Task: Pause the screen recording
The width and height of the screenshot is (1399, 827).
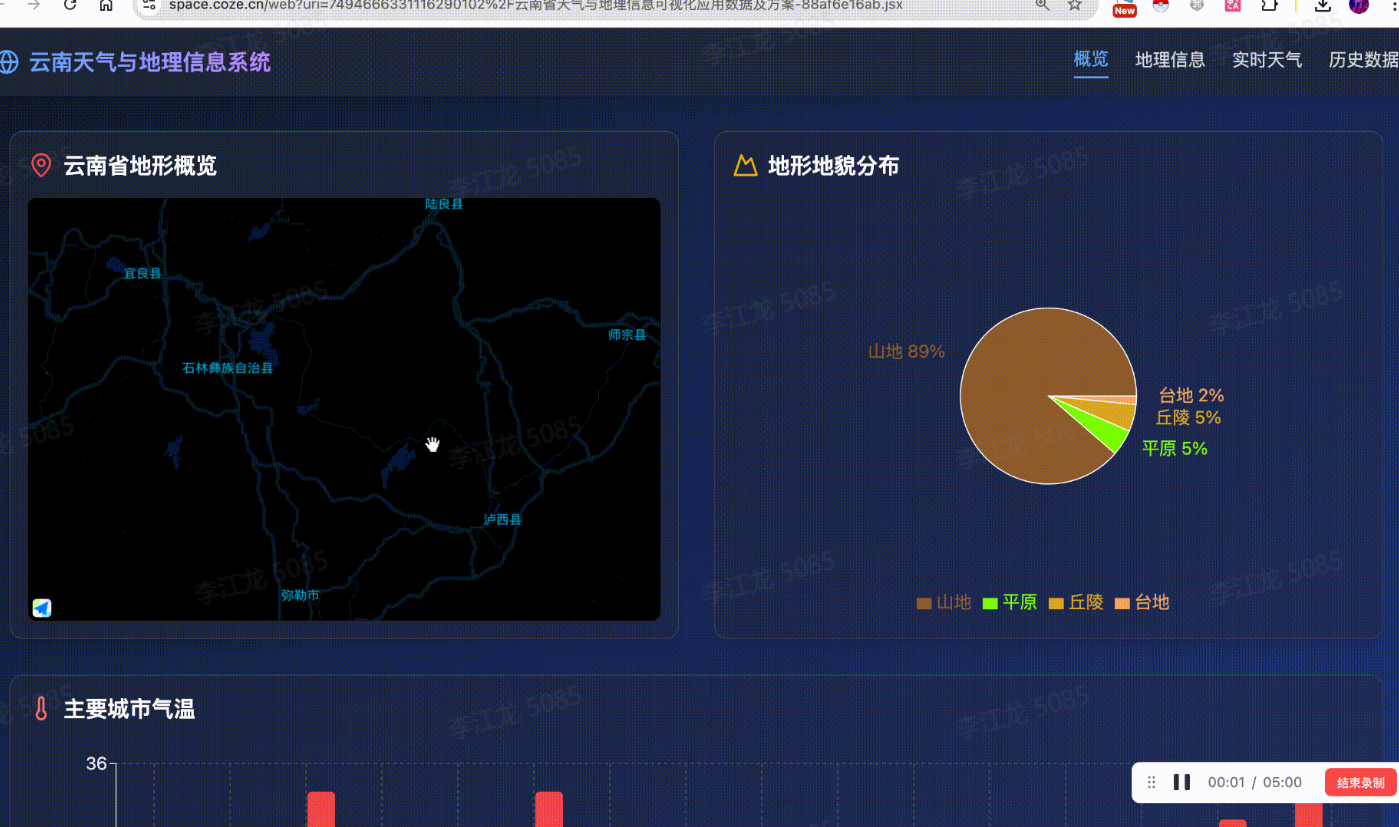Action: pos(1181,782)
